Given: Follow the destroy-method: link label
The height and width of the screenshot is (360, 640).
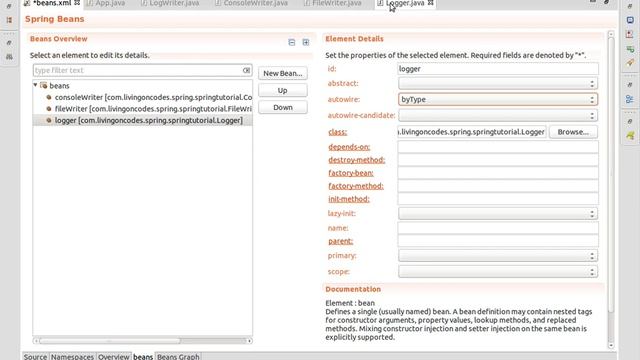Looking at the screenshot, I should pos(357,160).
